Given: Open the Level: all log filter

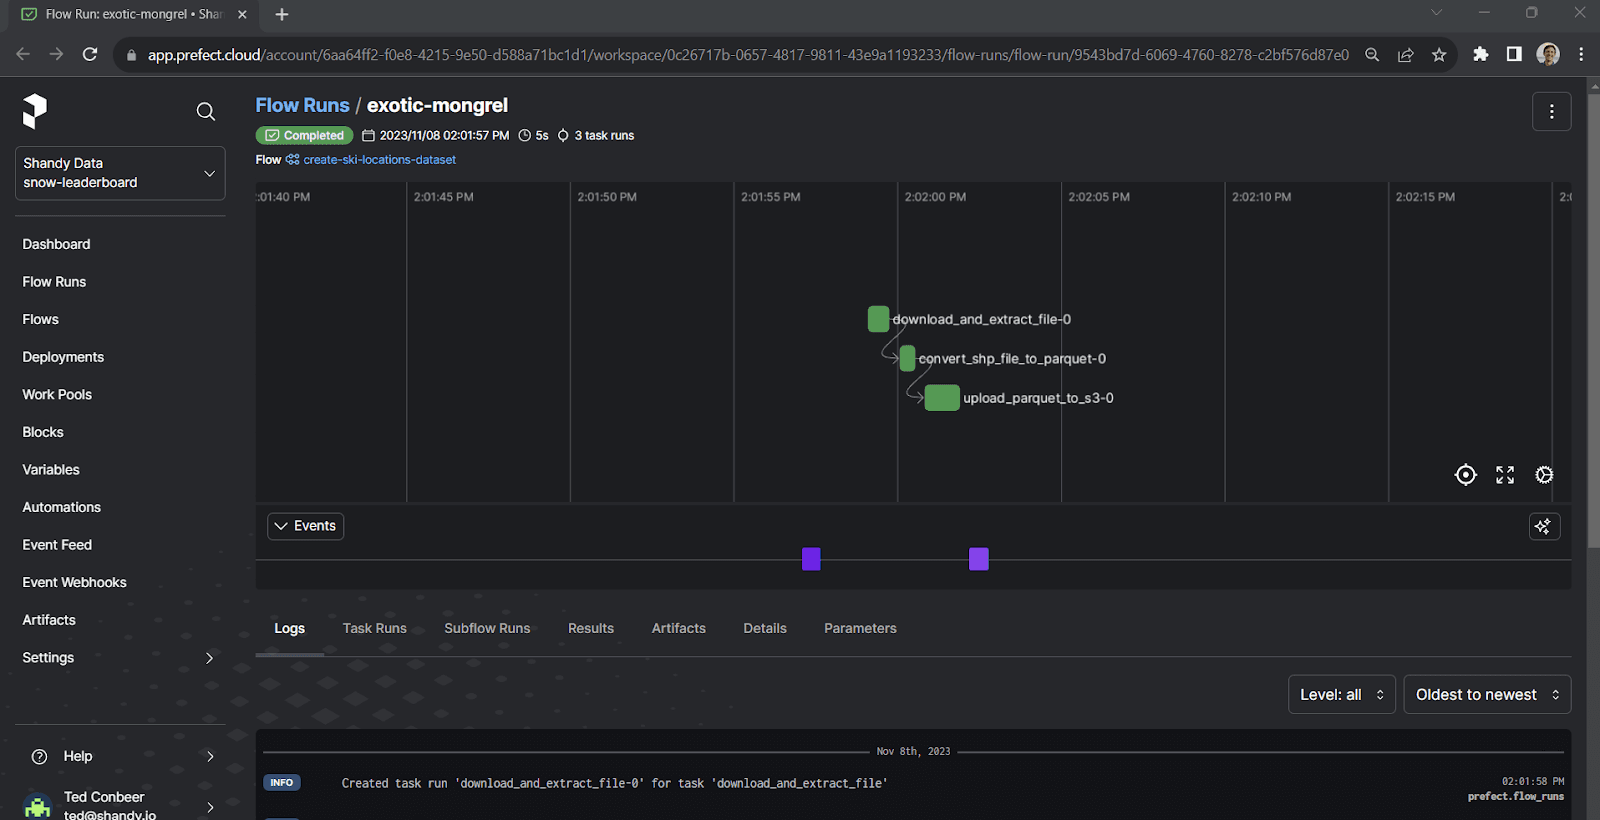Looking at the screenshot, I should (1341, 695).
